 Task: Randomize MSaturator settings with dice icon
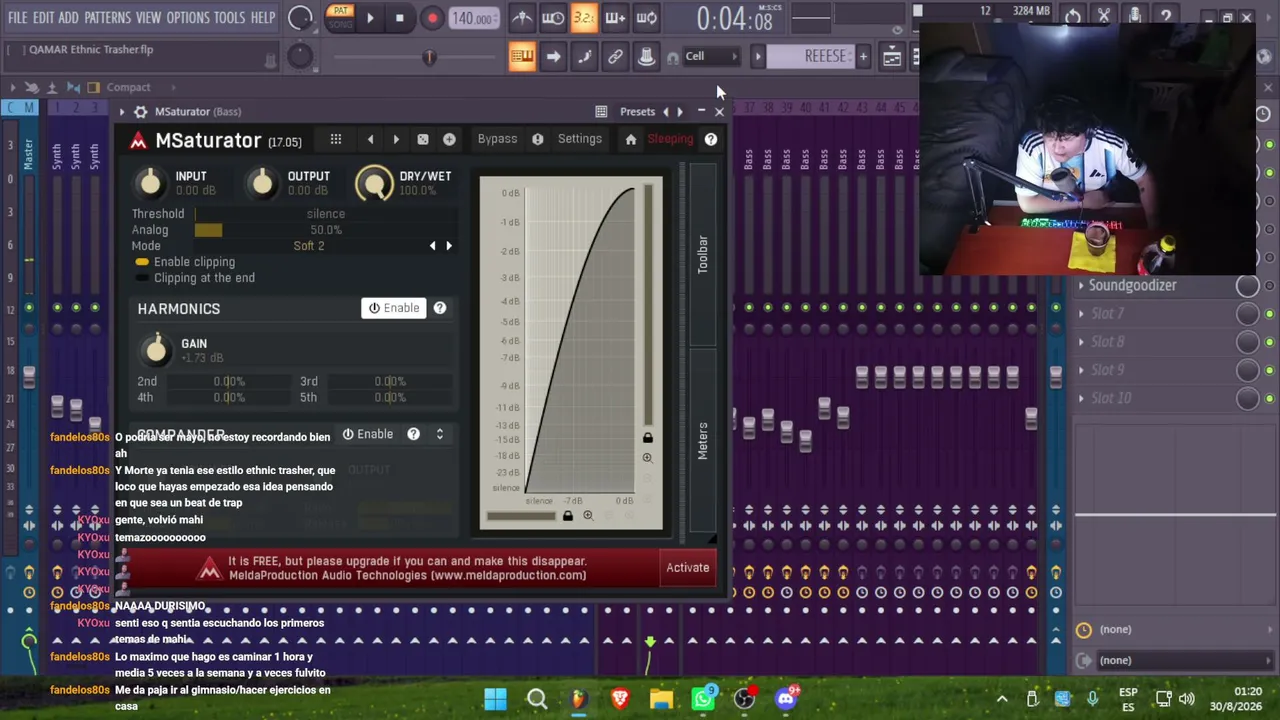423,139
